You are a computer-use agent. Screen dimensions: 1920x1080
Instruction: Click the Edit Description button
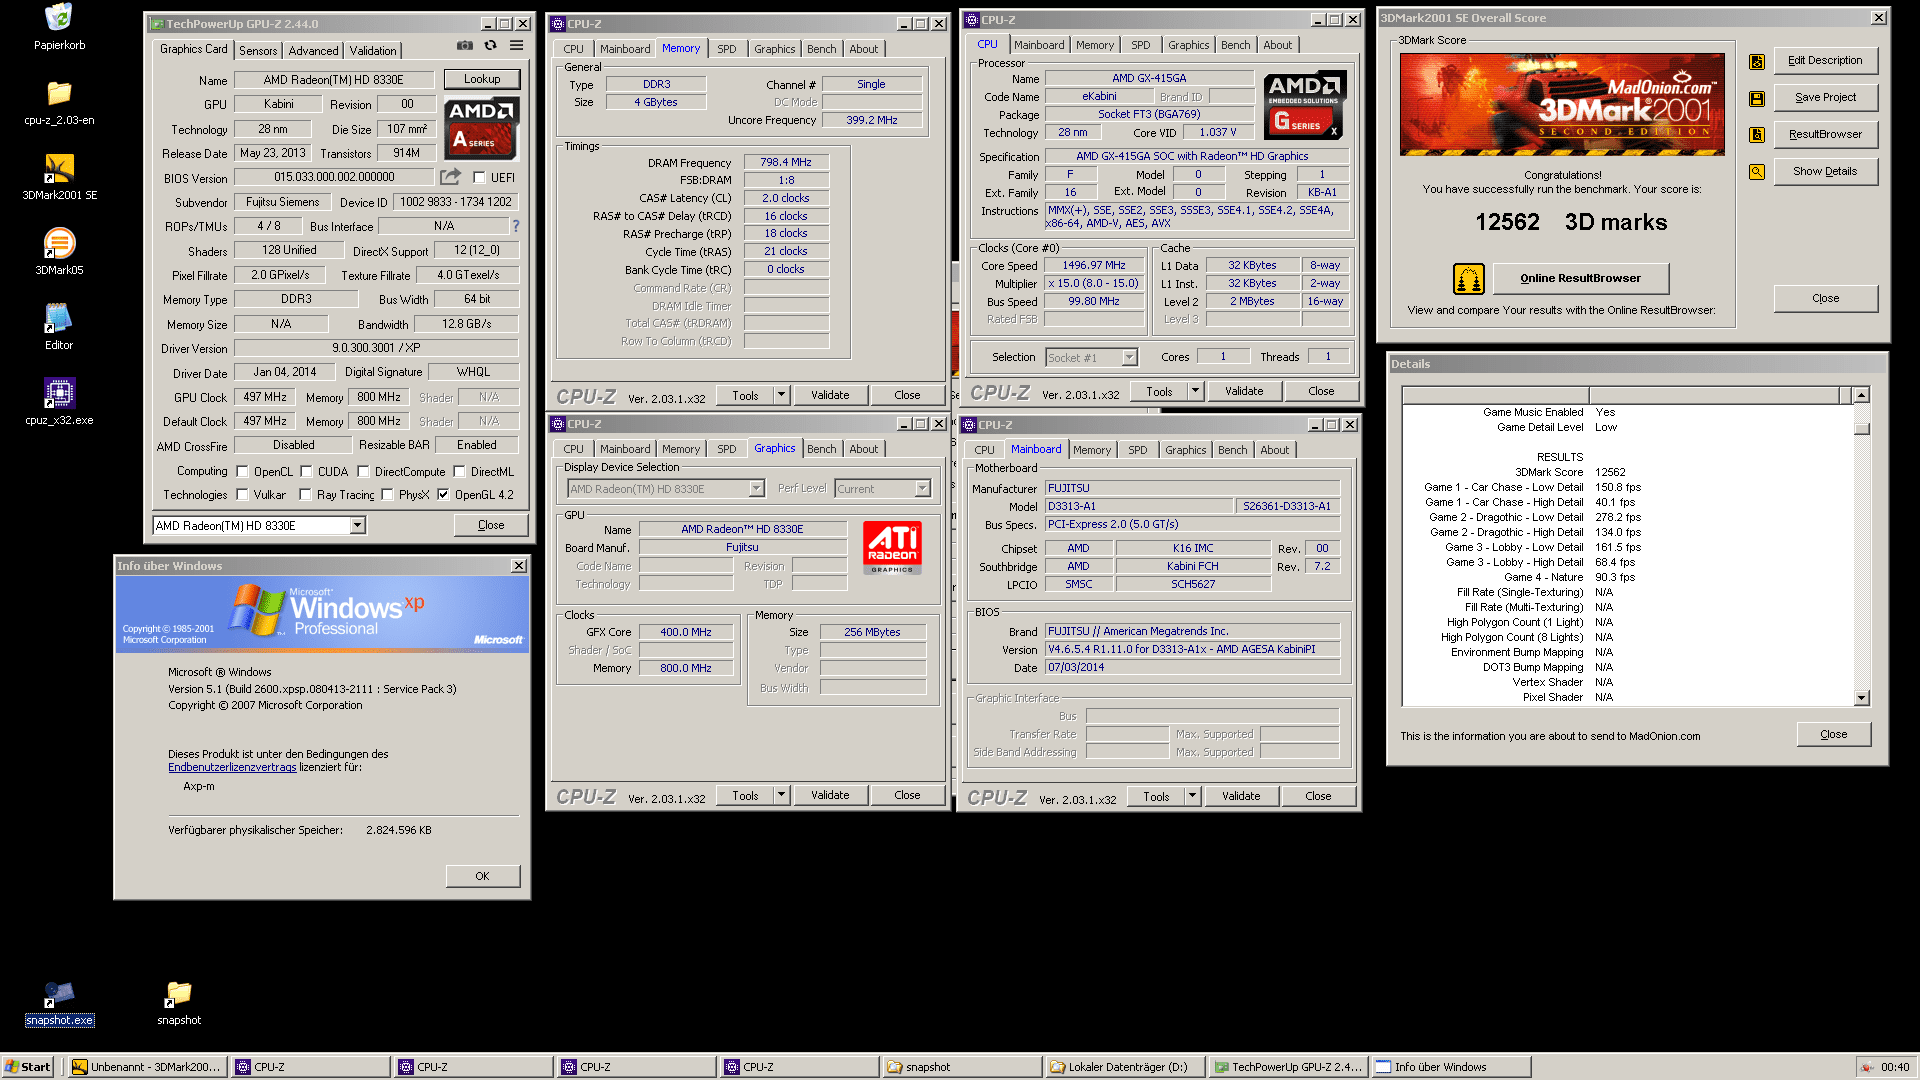click(x=1825, y=61)
